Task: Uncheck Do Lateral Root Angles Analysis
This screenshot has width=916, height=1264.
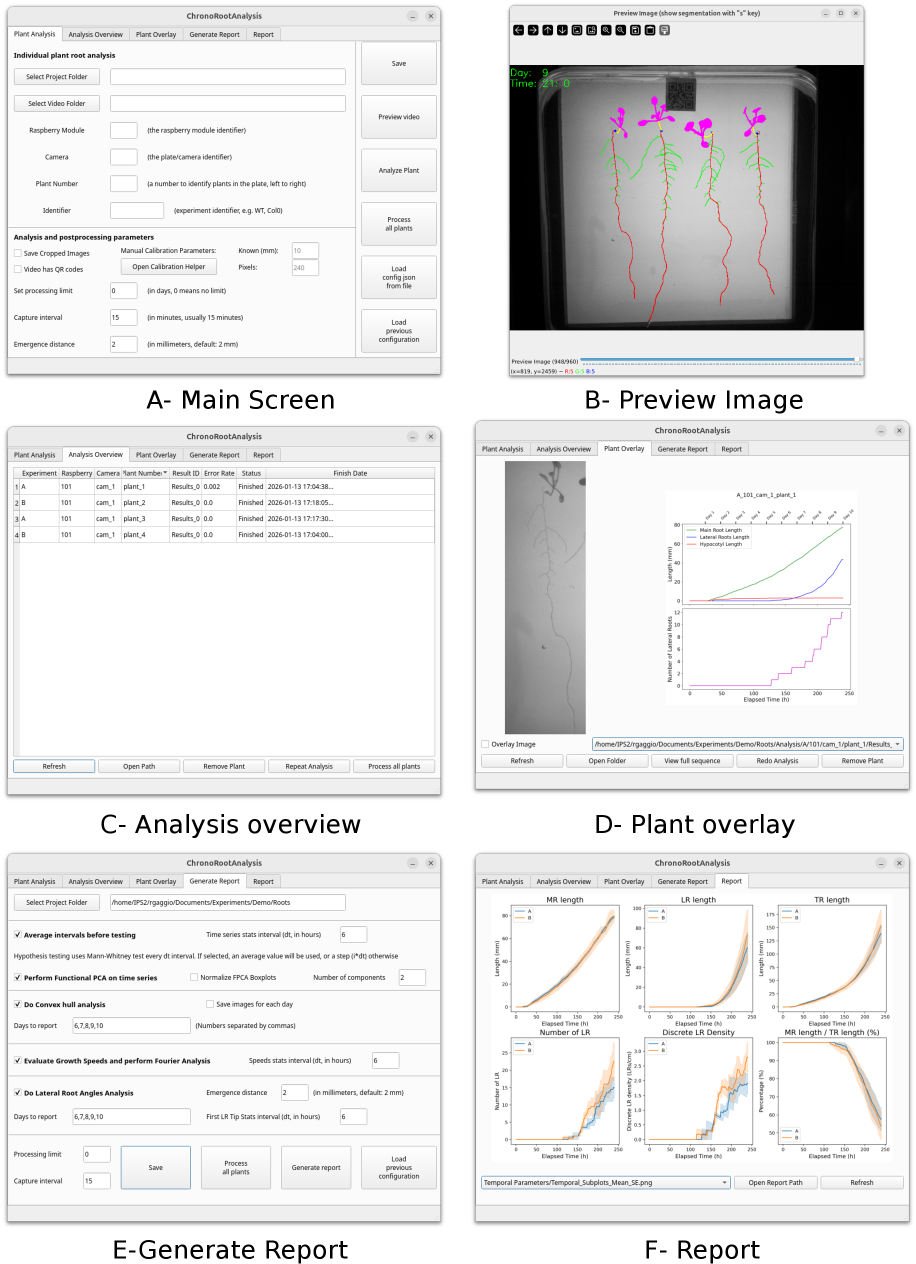Action: point(18,1093)
